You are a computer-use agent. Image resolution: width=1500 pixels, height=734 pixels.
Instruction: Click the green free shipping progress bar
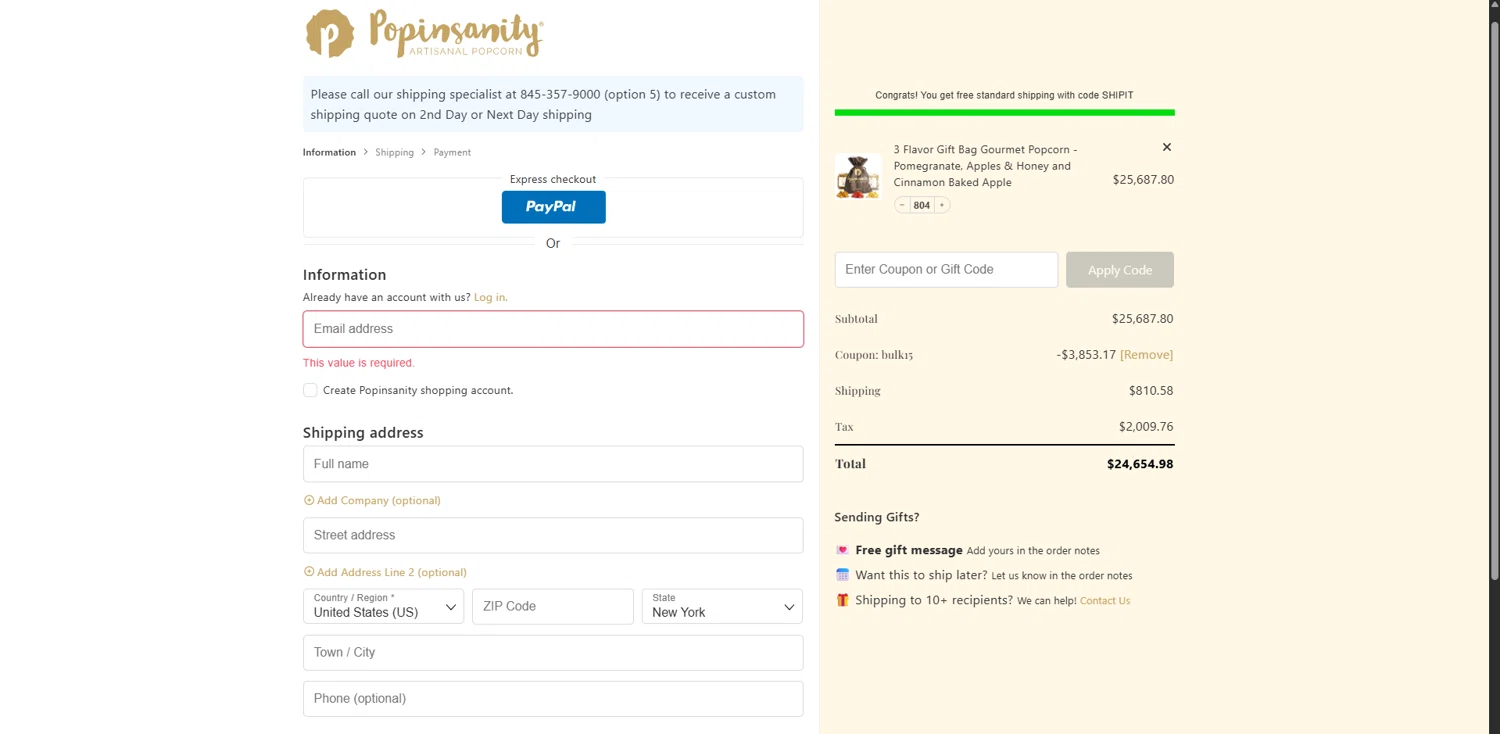tap(1004, 112)
